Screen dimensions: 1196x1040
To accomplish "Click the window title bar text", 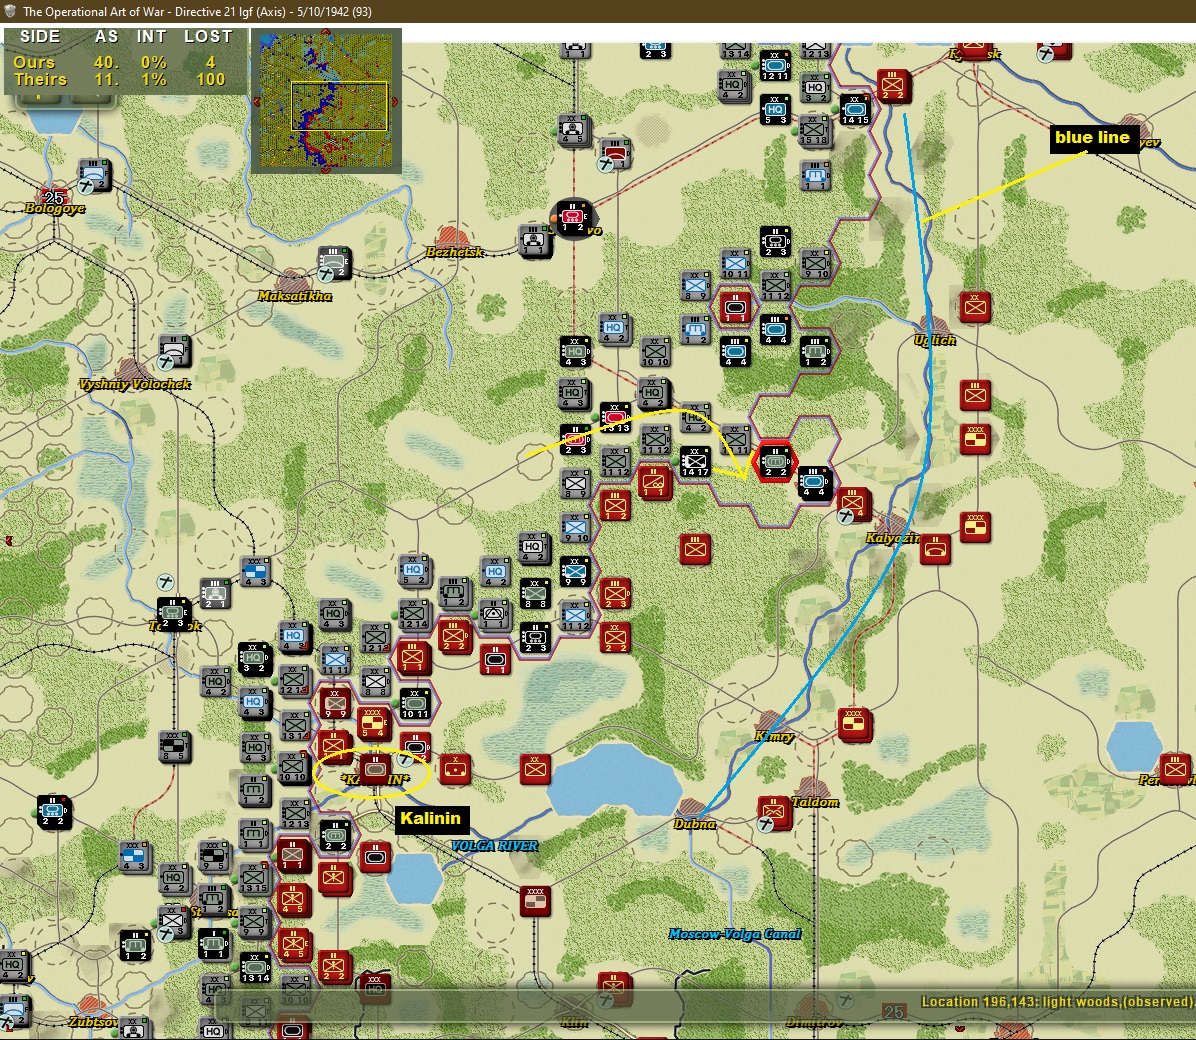I will click(x=198, y=11).
